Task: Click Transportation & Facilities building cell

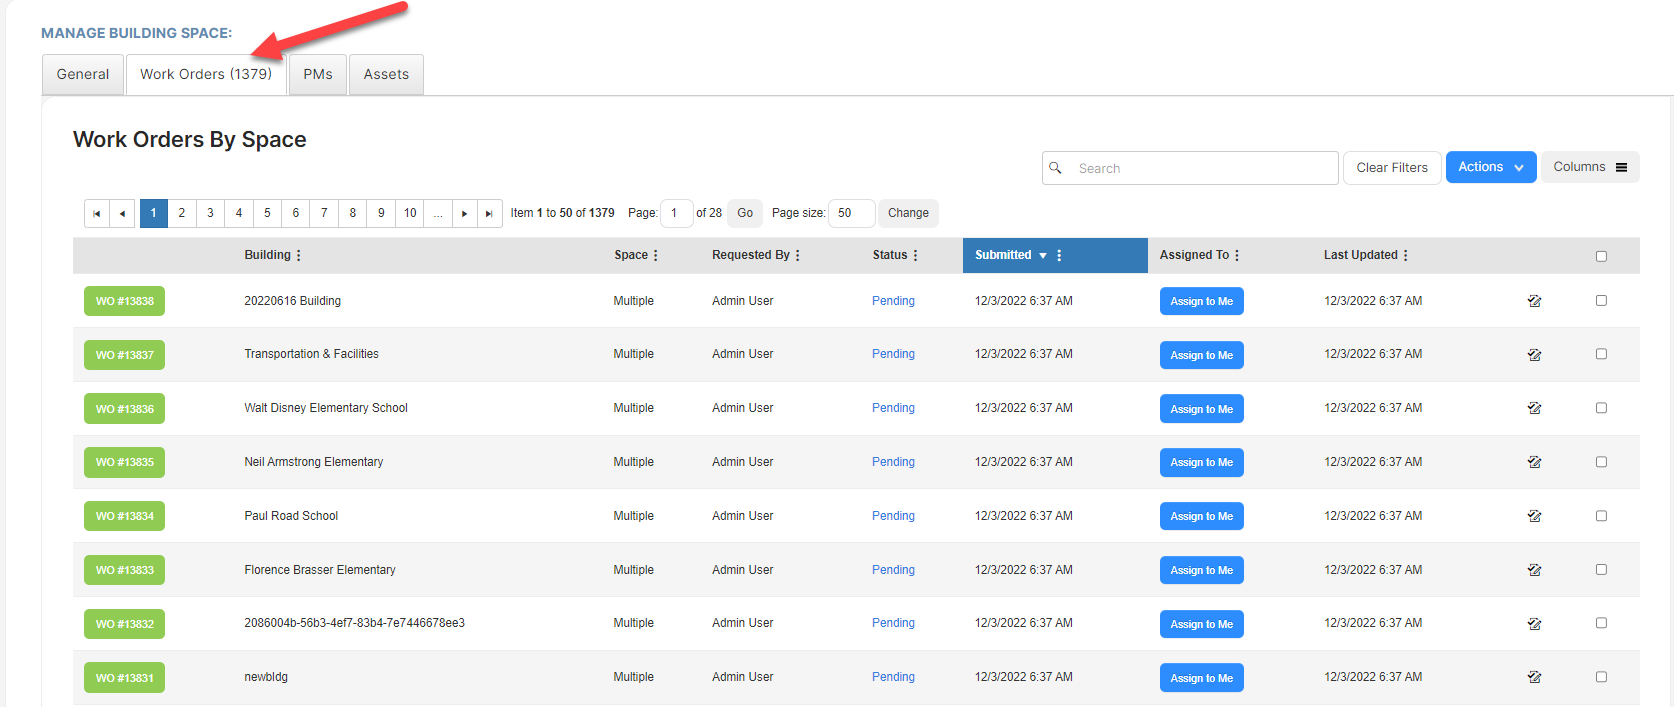Action: [311, 354]
